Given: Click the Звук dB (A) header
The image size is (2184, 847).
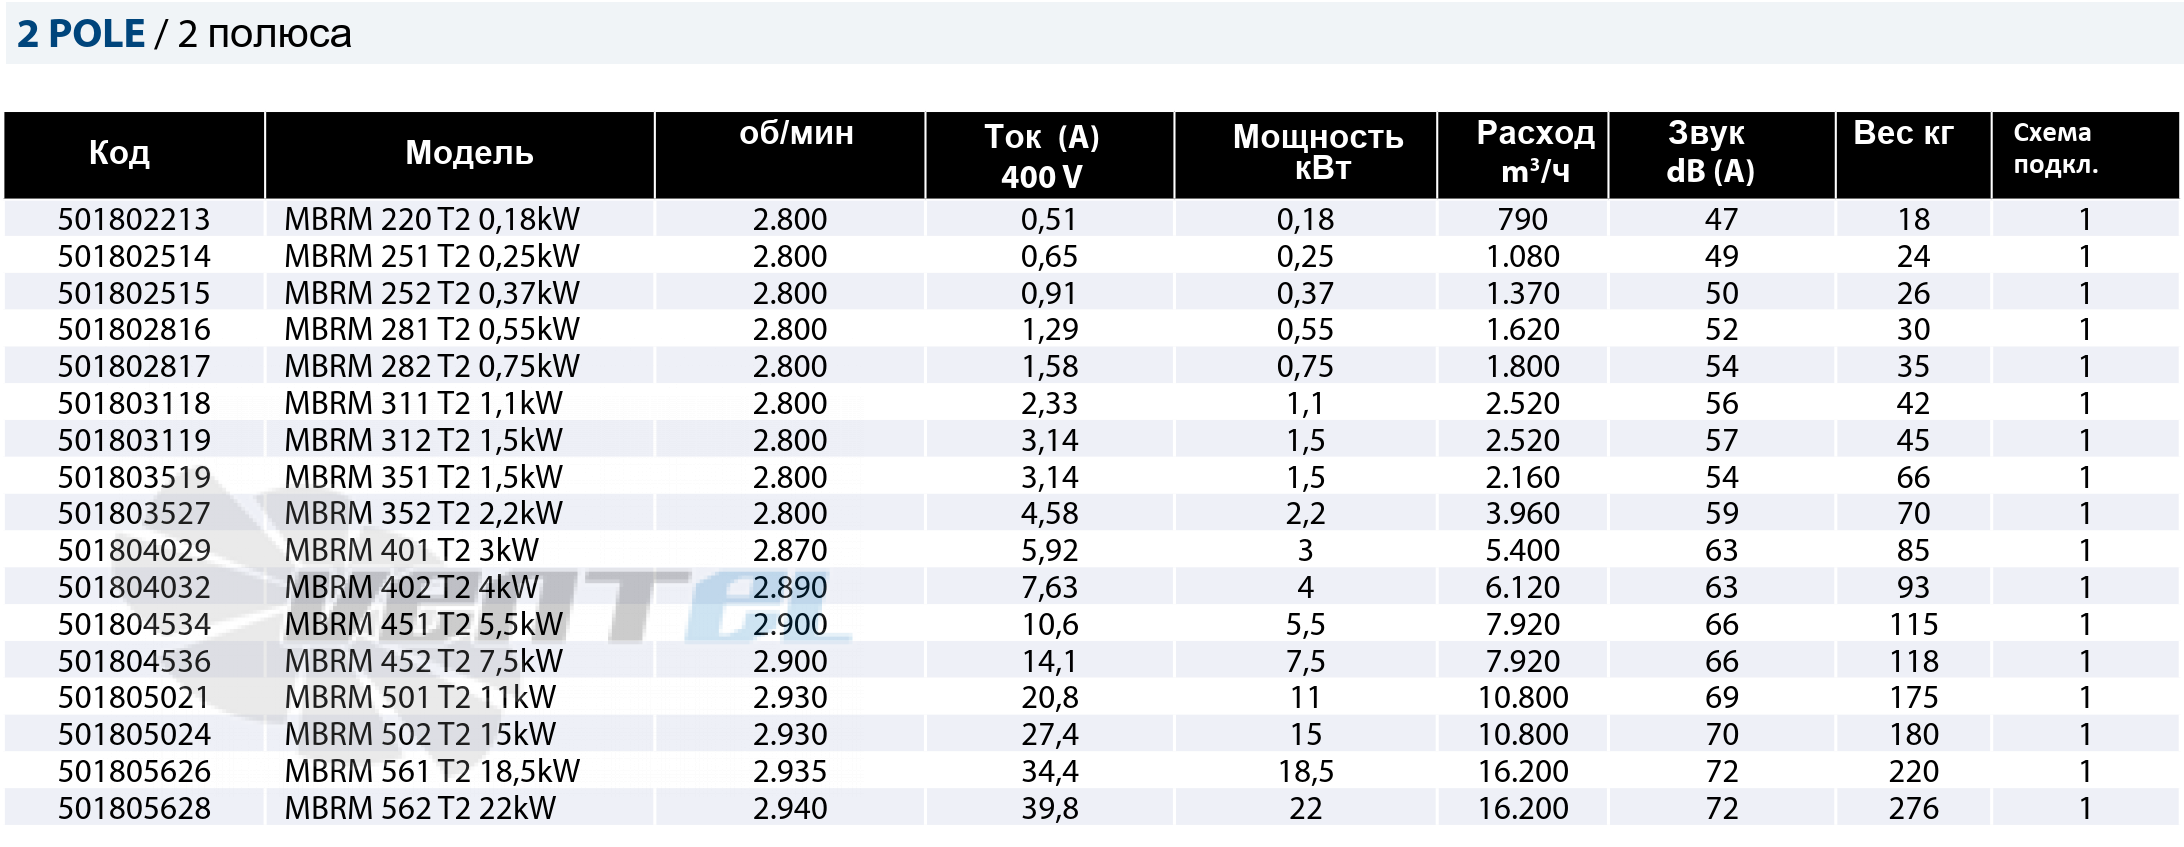Looking at the screenshot, I should coord(1710,151).
